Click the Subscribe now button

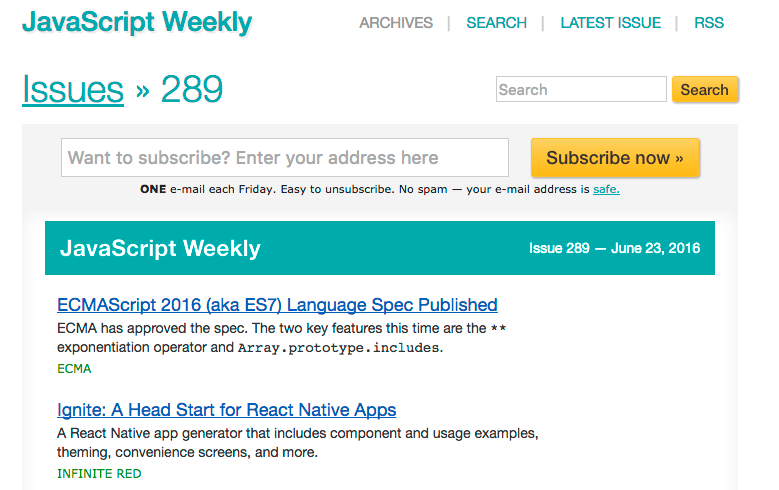click(x=615, y=158)
